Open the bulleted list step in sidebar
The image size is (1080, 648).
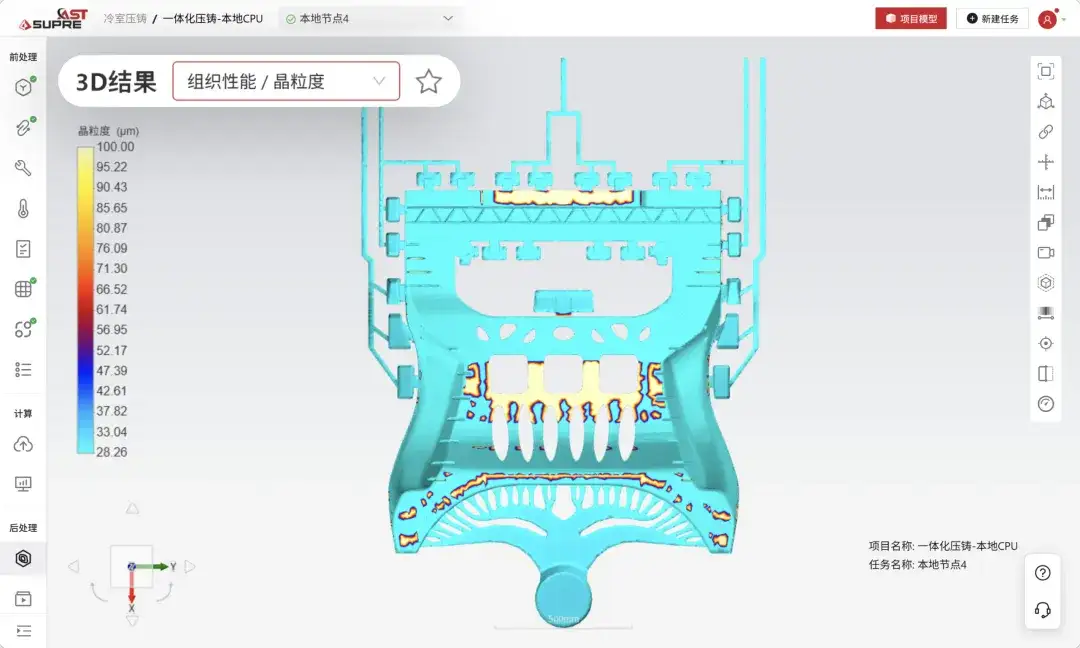23,370
